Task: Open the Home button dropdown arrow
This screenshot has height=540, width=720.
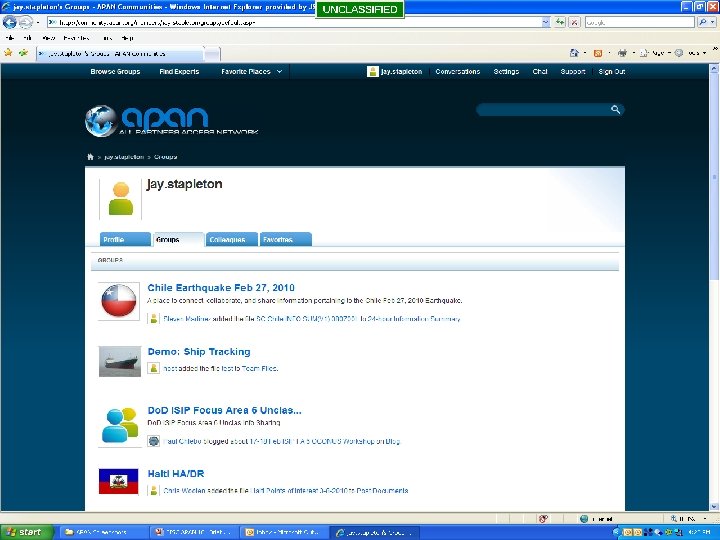Action: coord(585,53)
